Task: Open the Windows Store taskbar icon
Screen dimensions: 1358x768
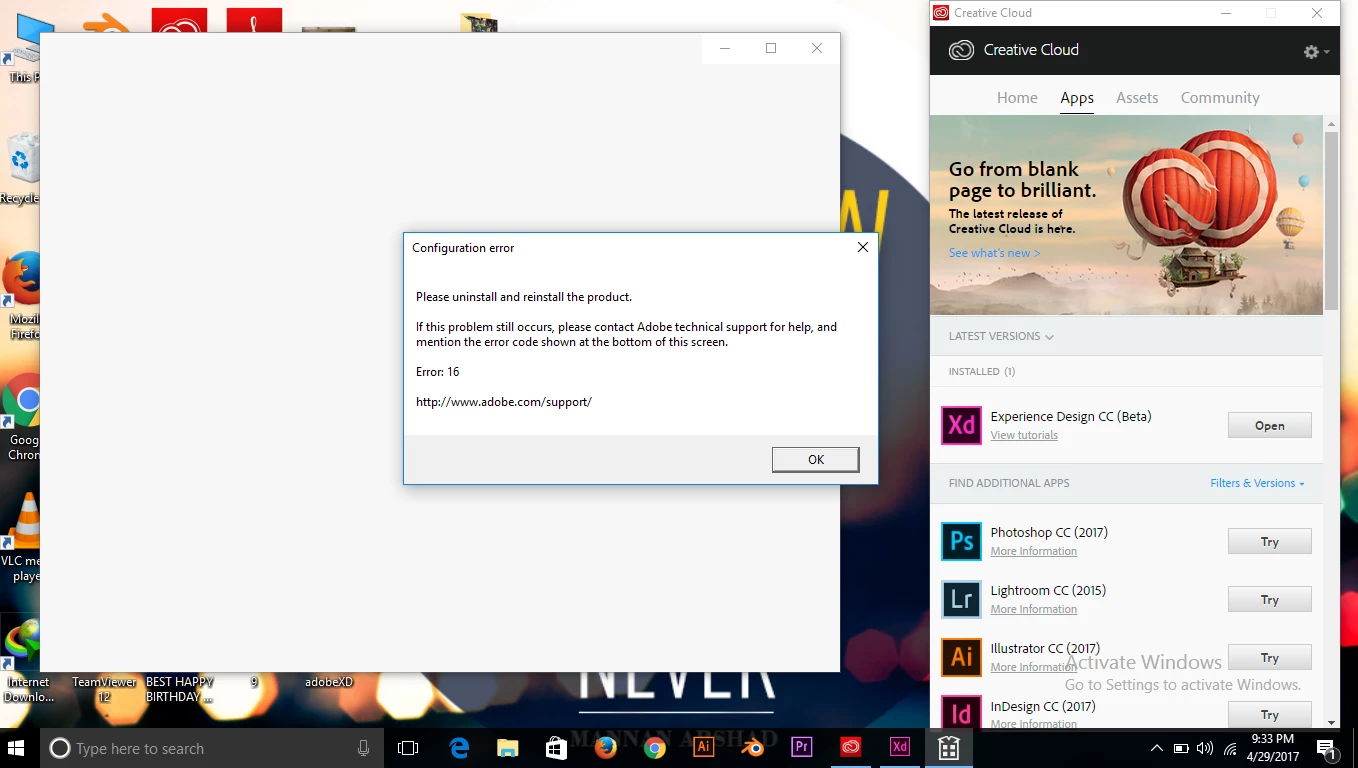Action: click(x=557, y=747)
